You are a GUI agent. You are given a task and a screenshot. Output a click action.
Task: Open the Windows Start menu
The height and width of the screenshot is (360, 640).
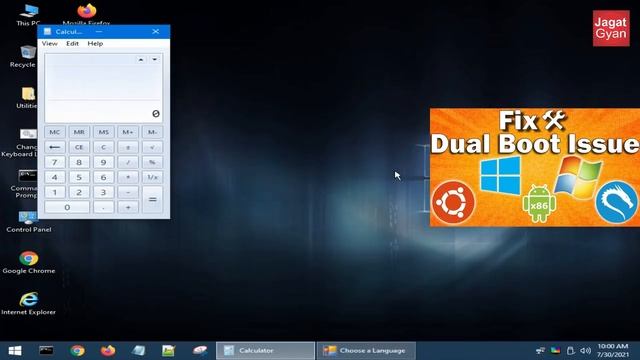15,351
